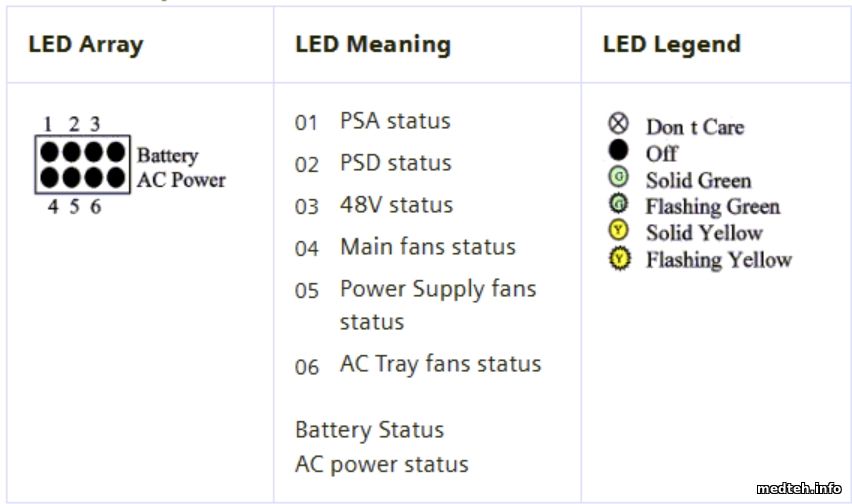This screenshot has width=852, height=504.
Task: Click the AC Tray fans status entry
Action: pyautogui.click(x=440, y=364)
